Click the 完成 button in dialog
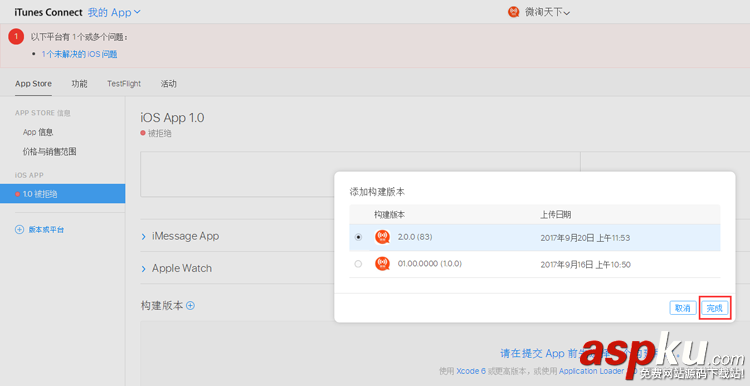Image resolution: width=750 pixels, height=386 pixels. point(715,308)
